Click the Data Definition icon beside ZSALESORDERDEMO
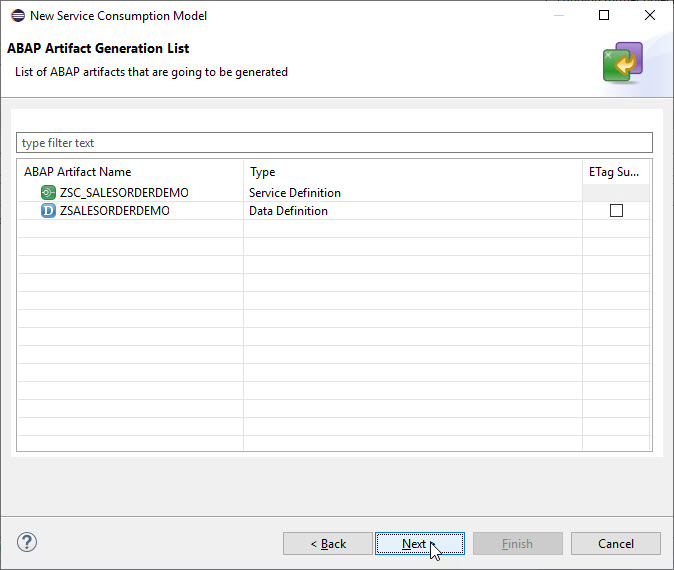Image resolution: width=674 pixels, height=570 pixels. tap(48, 211)
